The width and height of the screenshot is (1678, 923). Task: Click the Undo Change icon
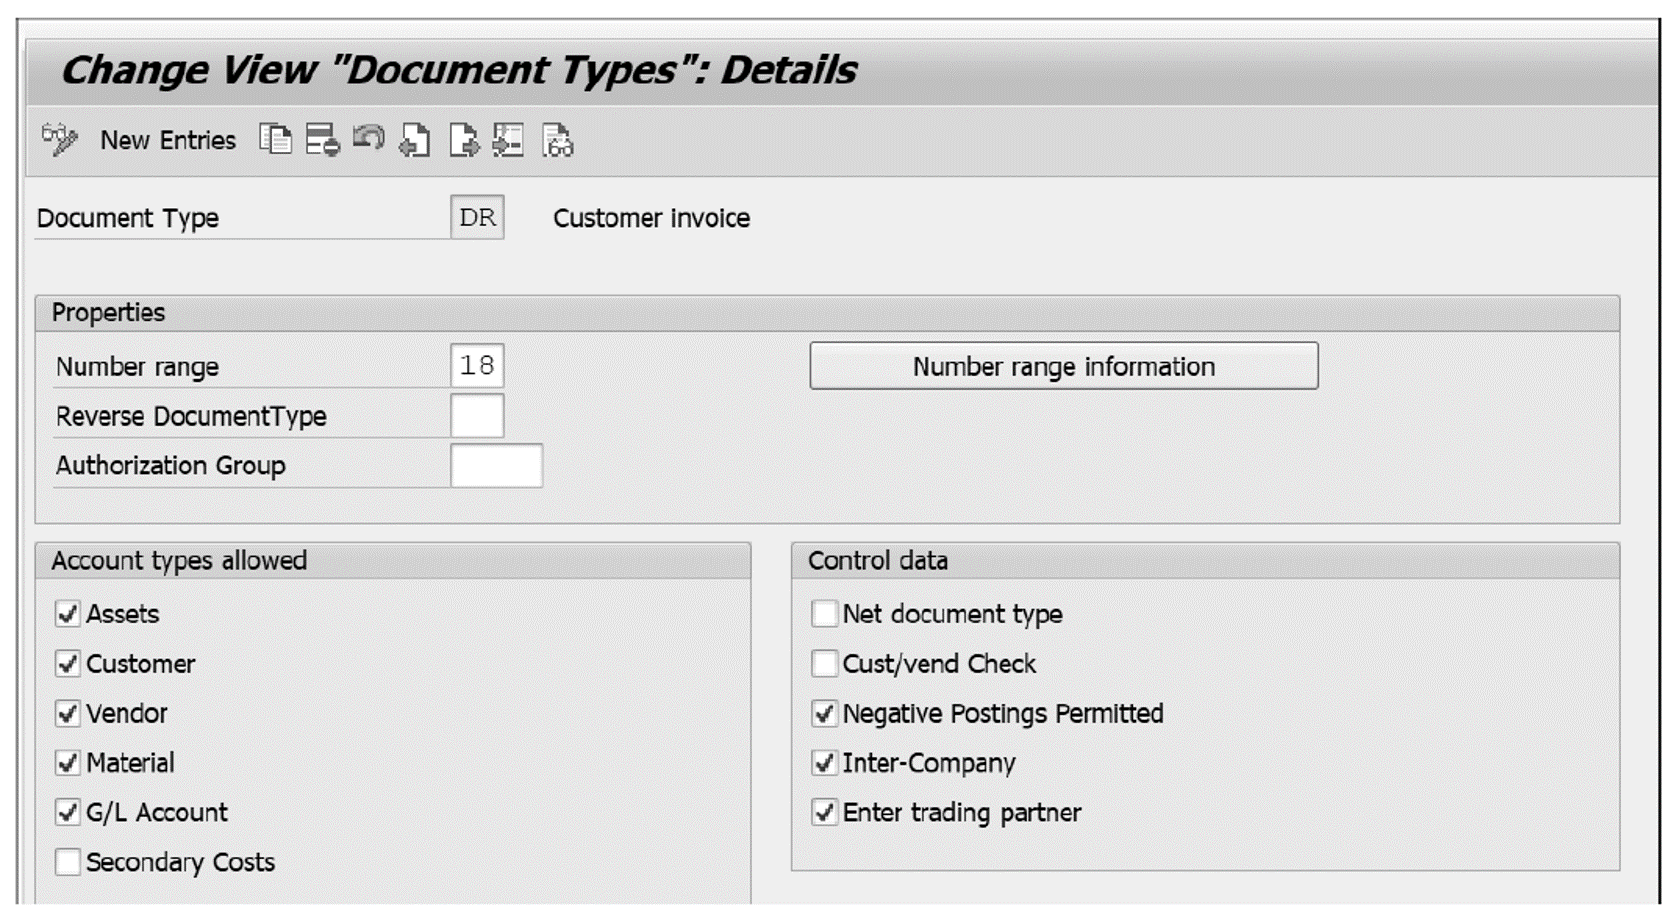point(367,141)
